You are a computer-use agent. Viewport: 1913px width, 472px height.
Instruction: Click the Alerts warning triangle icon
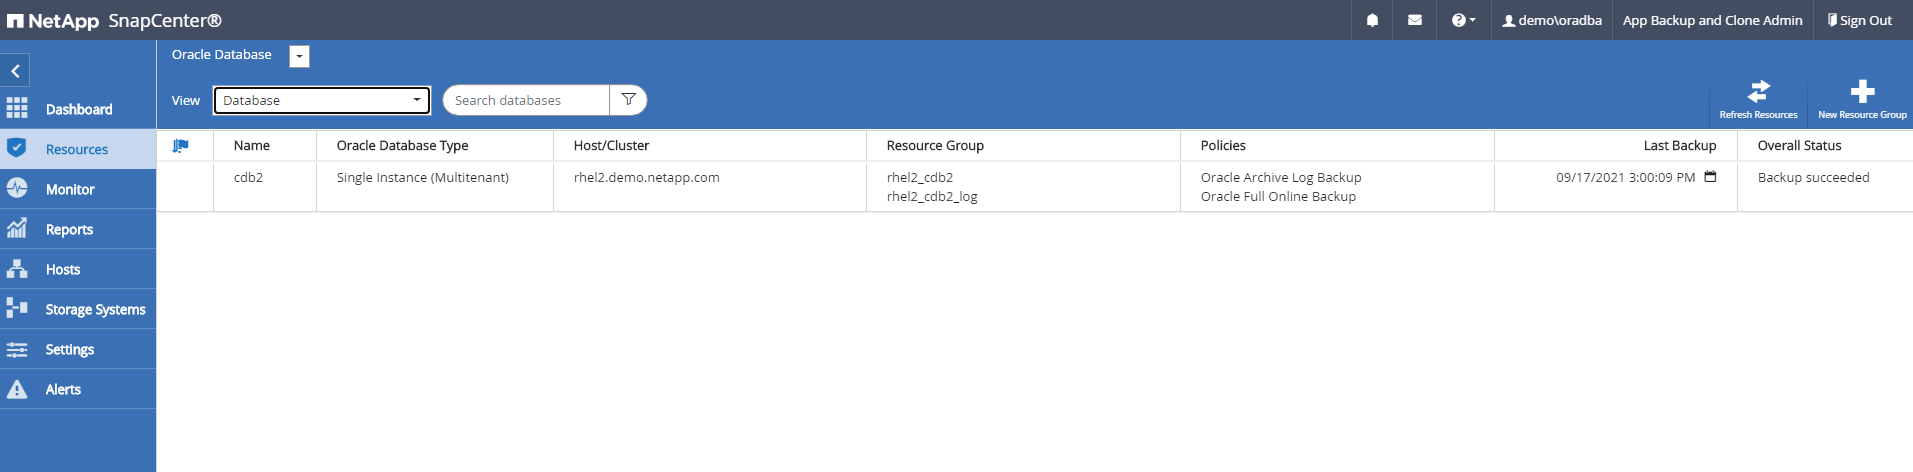click(17, 388)
